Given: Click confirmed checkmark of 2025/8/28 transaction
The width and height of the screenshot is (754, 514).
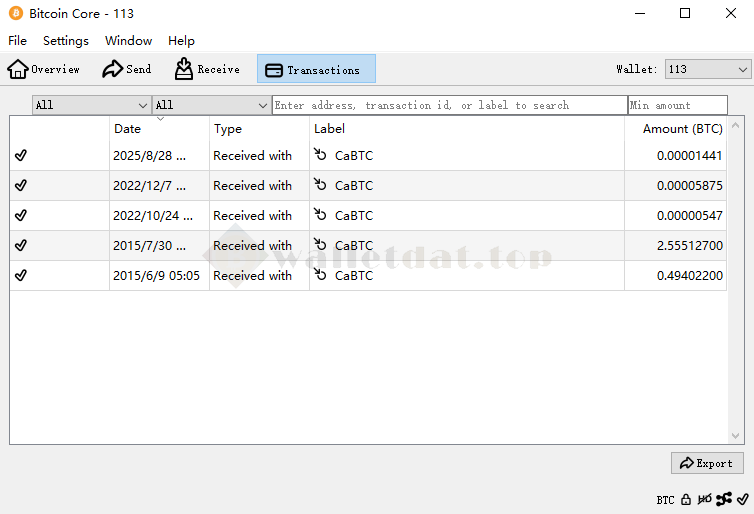Looking at the screenshot, I should click(x=21, y=155).
